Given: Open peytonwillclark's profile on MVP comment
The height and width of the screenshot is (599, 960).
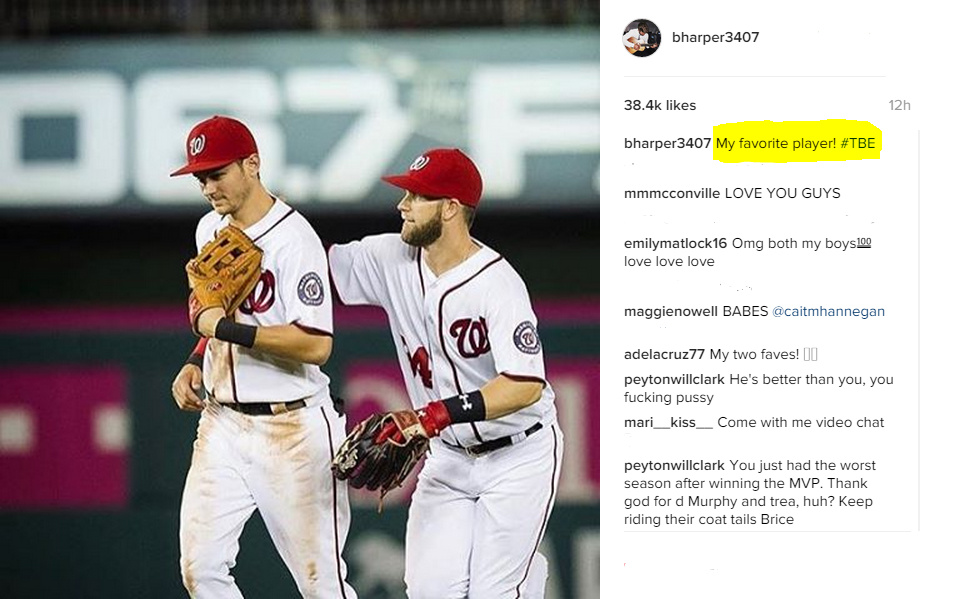Looking at the screenshot, I should point(674,465).
